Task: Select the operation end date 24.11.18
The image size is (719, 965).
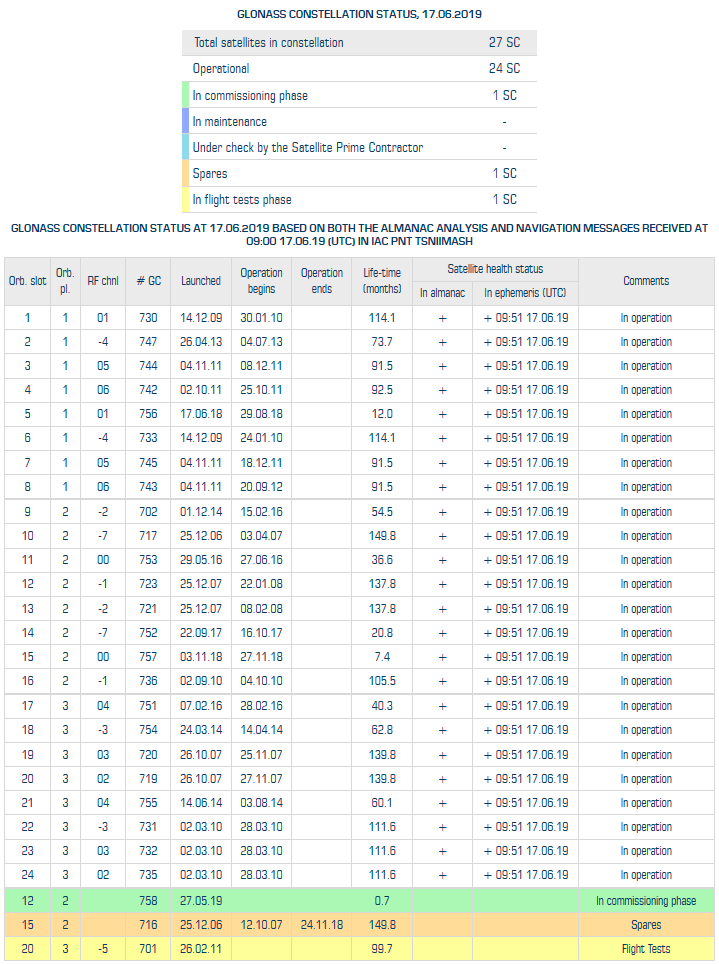Action: click(322, 925)
